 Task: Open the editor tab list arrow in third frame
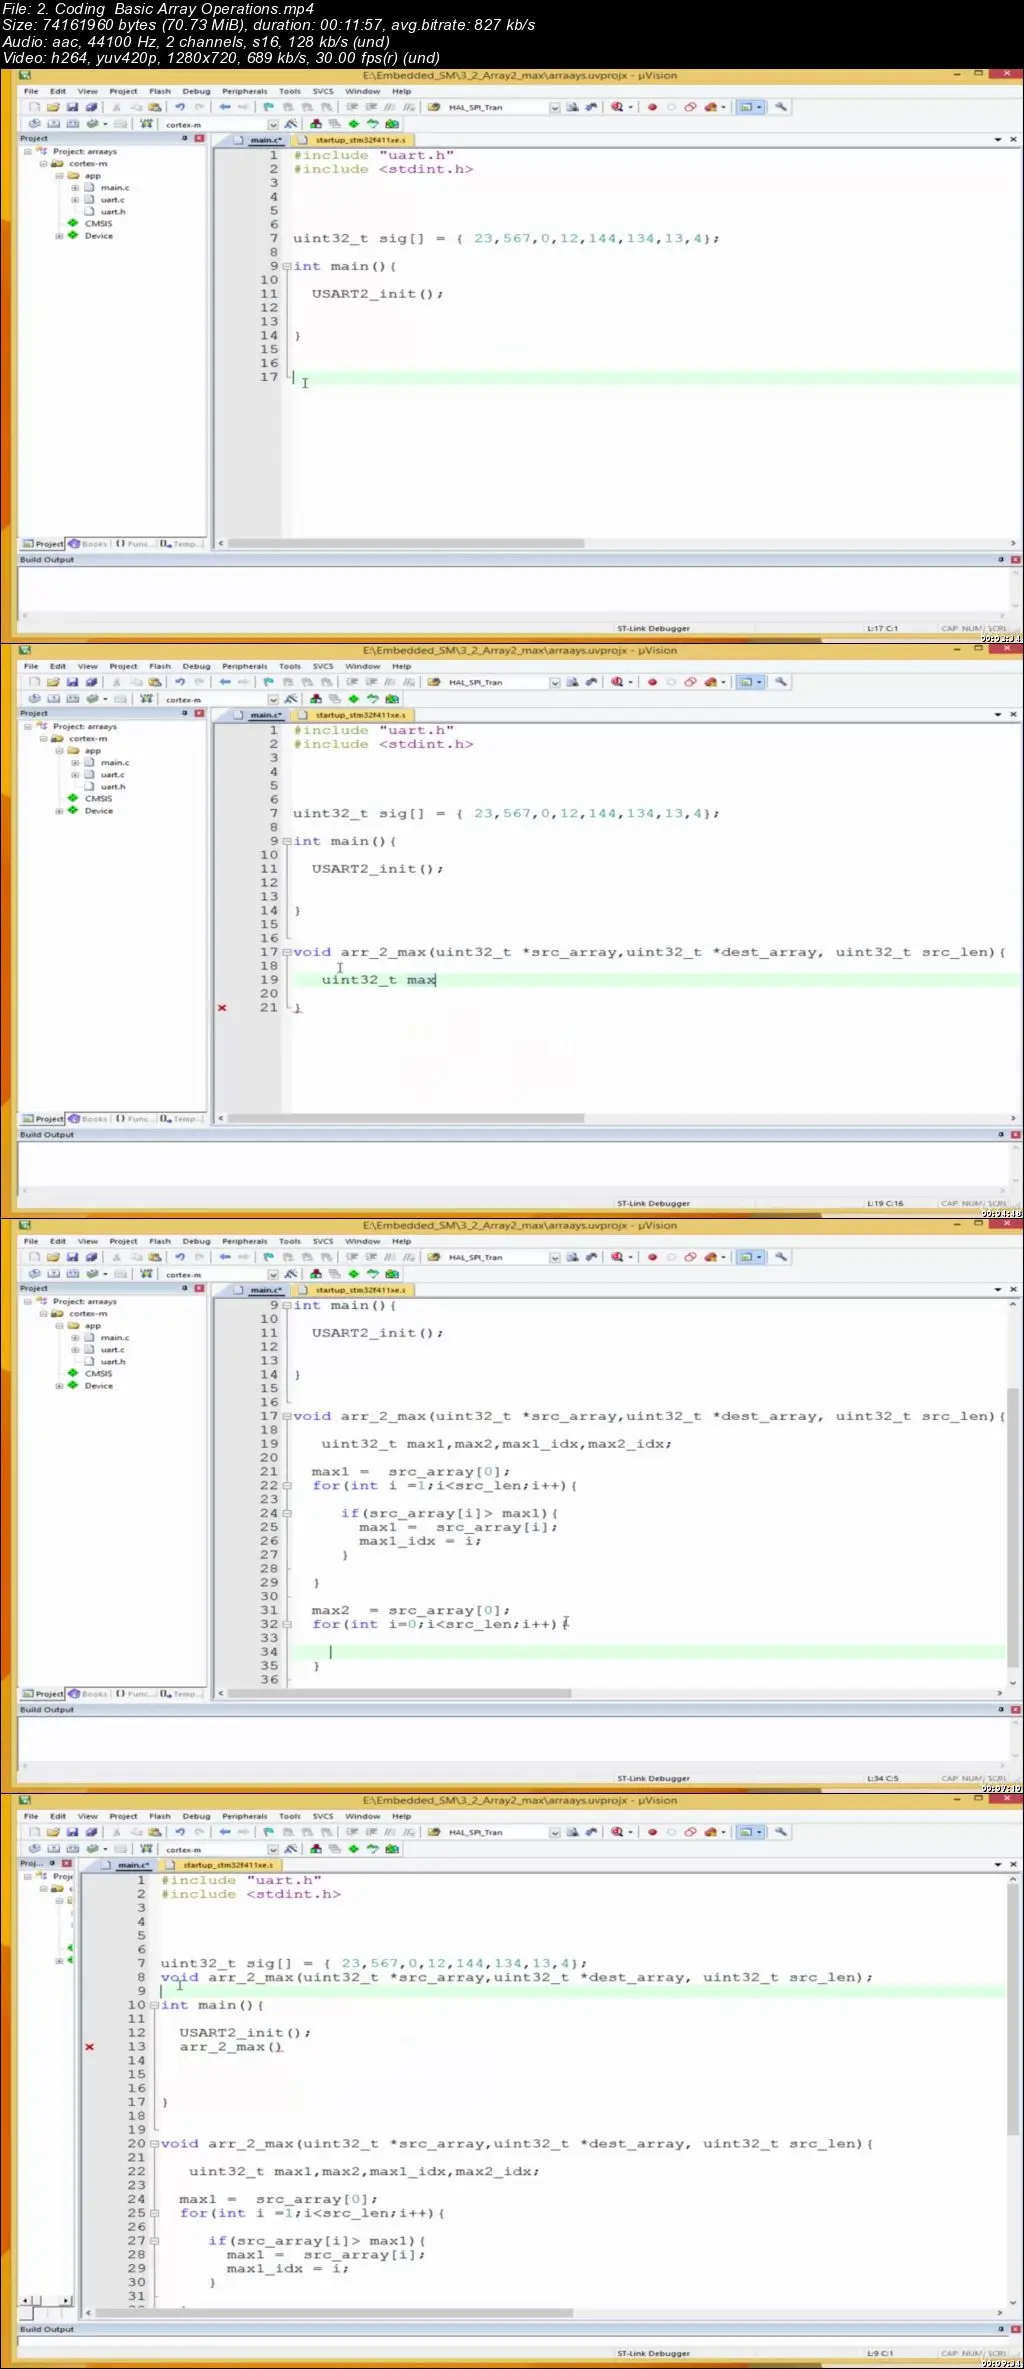tap(998, 1290)
